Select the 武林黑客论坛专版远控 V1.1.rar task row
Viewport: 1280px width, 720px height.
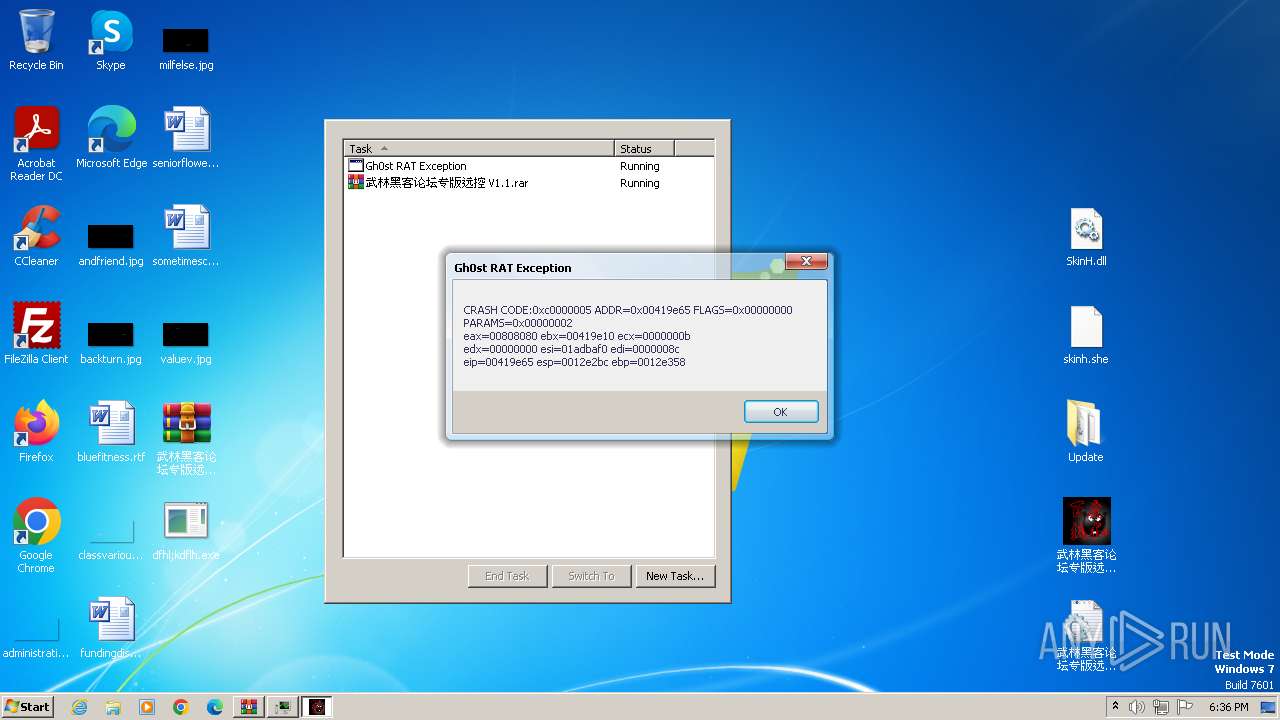coord(529,183)
